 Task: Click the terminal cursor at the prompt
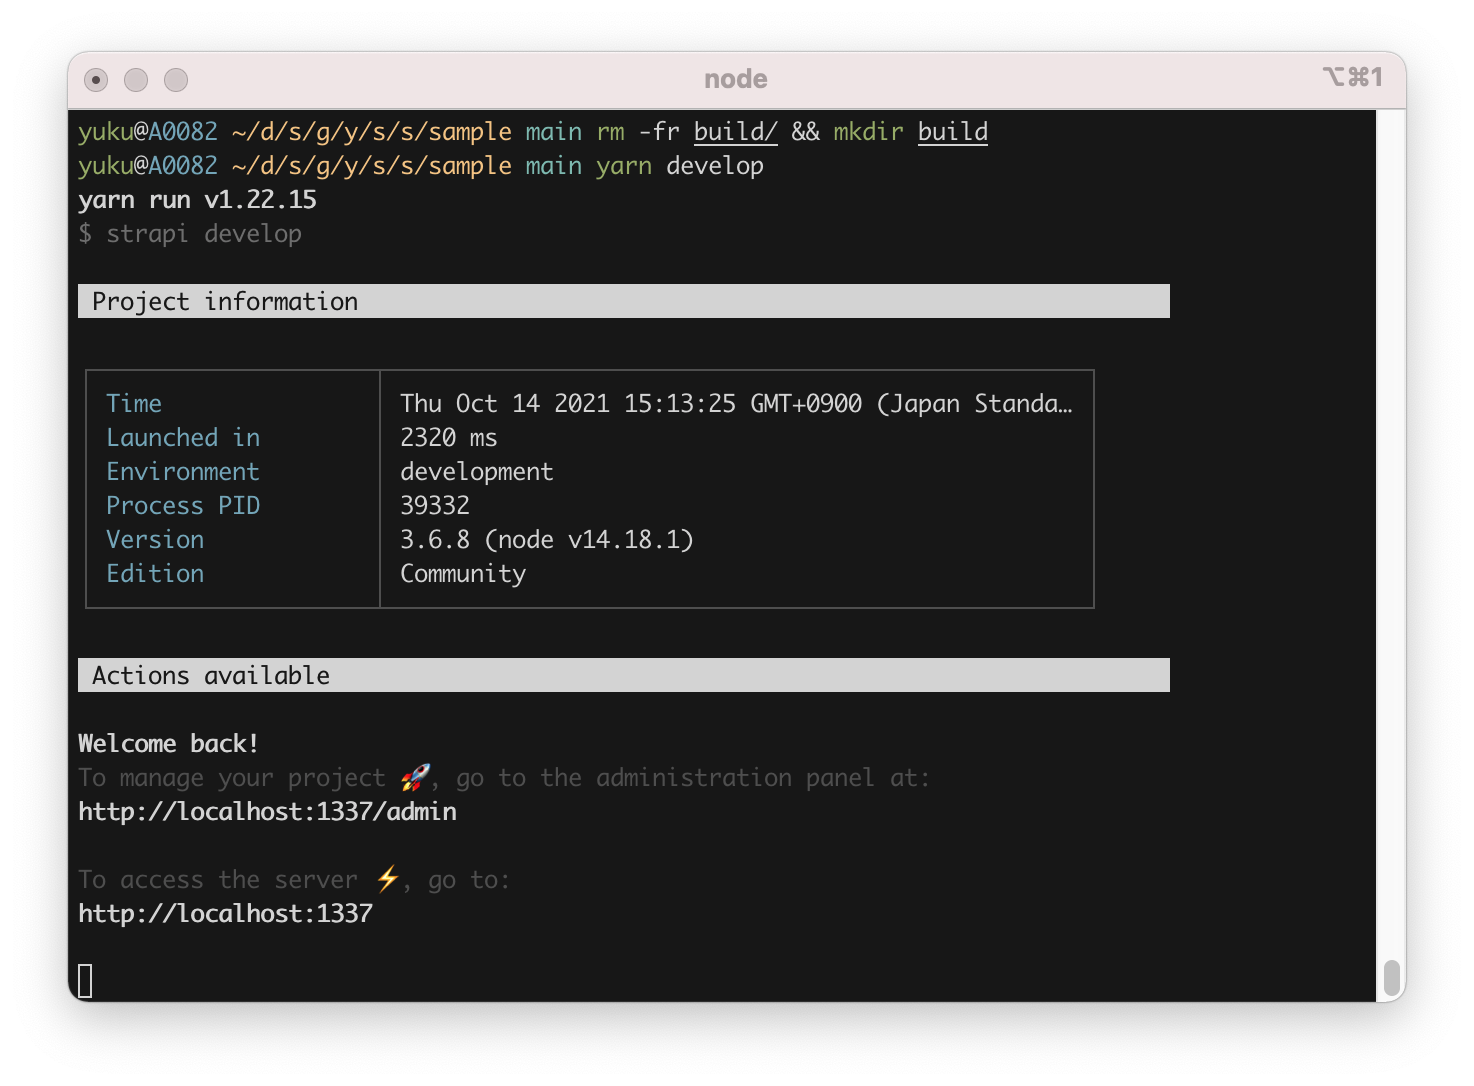(85, 981)
